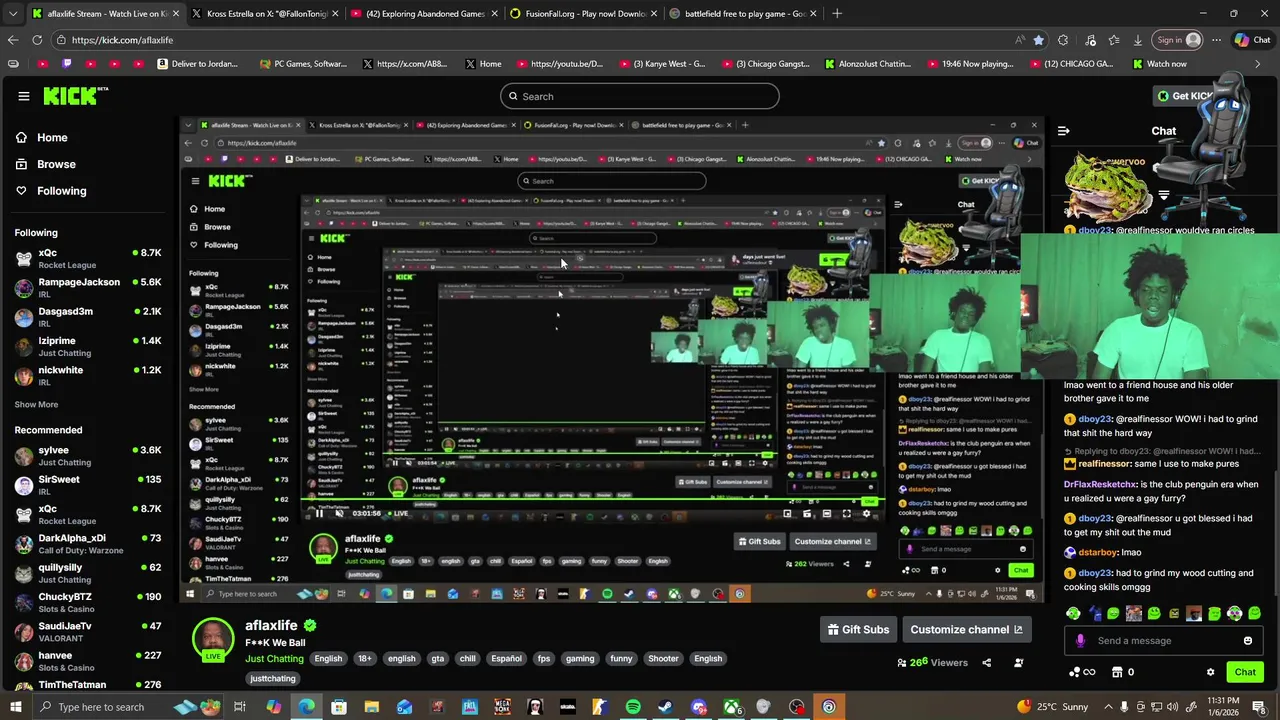Image resolution: width=1280 pixels, height=720 pixels.
Task: Open the Xbox app from the taskbar
Action: coord(732,707)
